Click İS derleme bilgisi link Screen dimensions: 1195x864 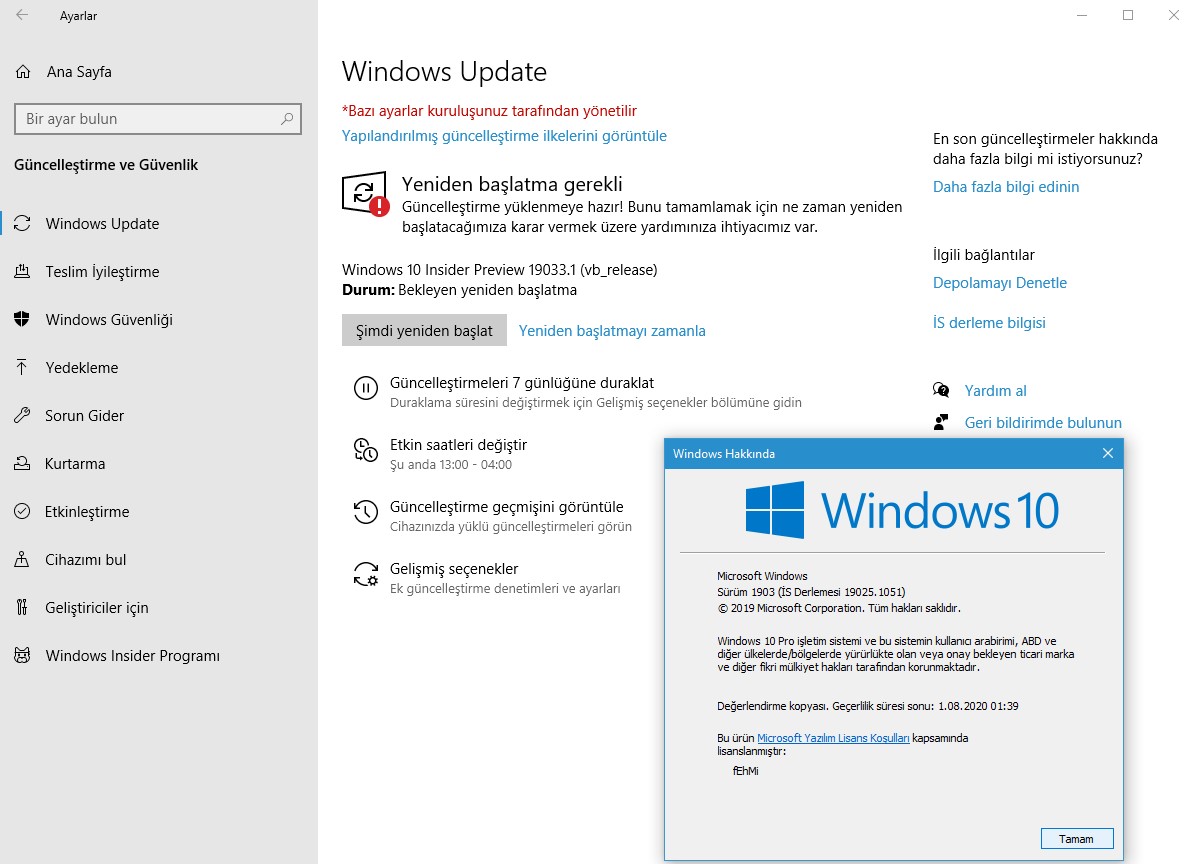[x=989, y=322]
